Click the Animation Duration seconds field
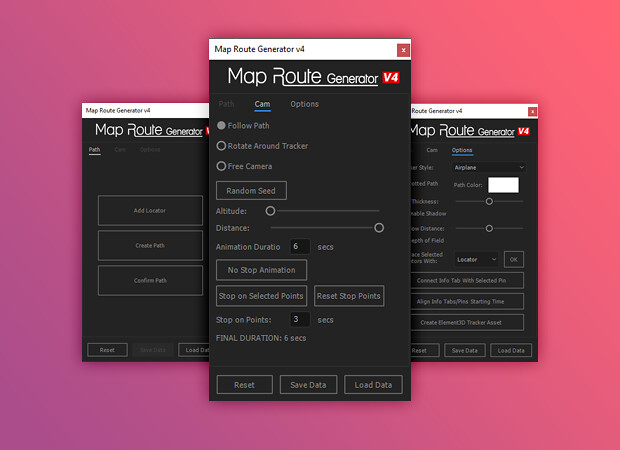Viewport: 620px width, 450px height. [x=300, y=246]
